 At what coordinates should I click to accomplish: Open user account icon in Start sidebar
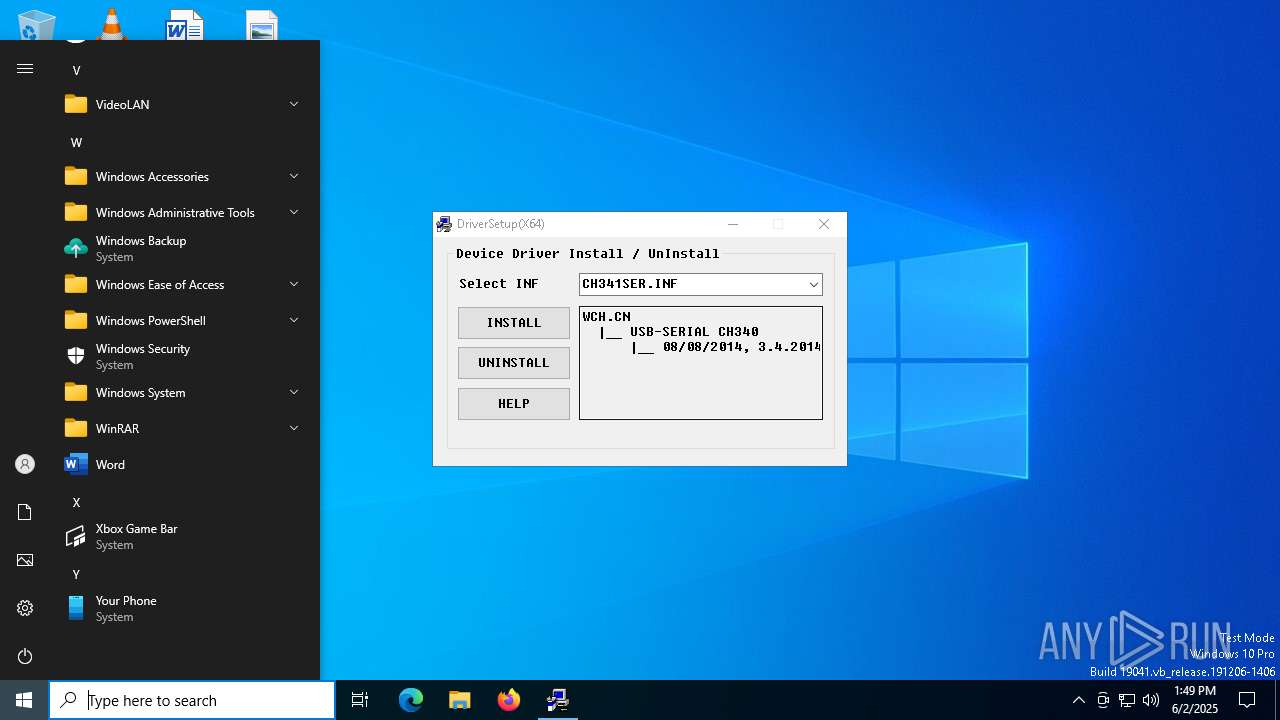pyautogui.click(x=25, y=464)
